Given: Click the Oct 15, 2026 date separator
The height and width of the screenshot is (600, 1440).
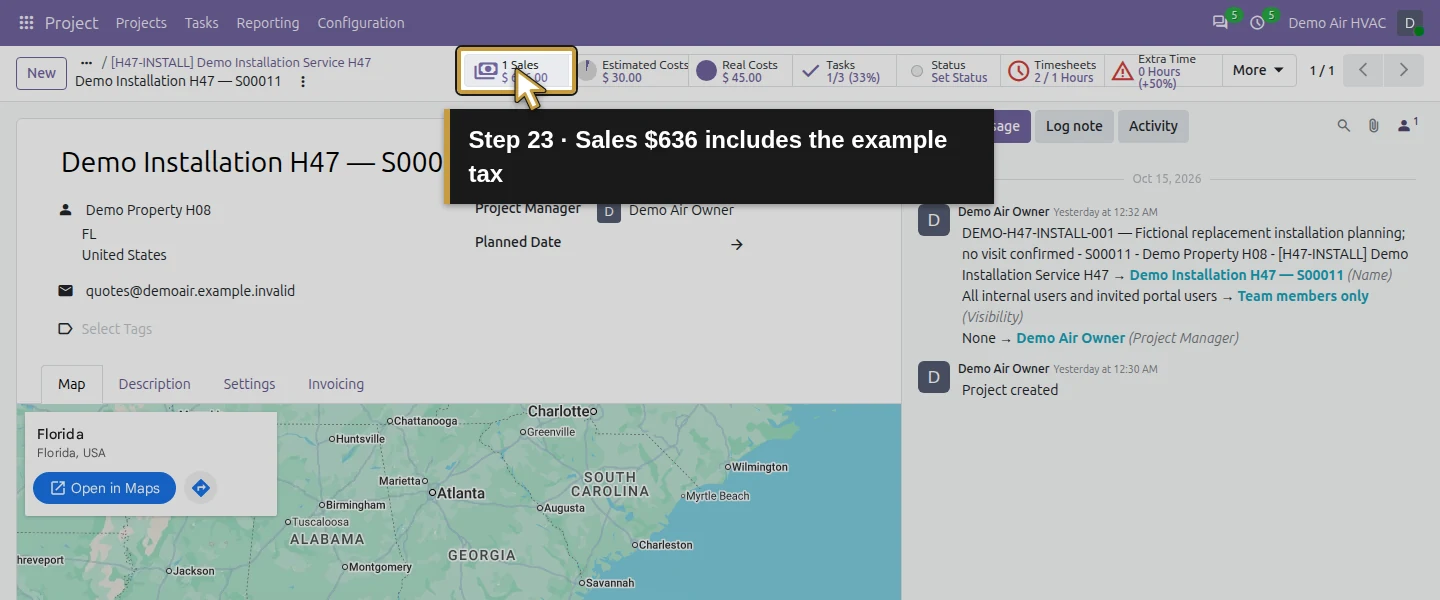Looking at the screenshot, I should click(x=1167, y=179).
